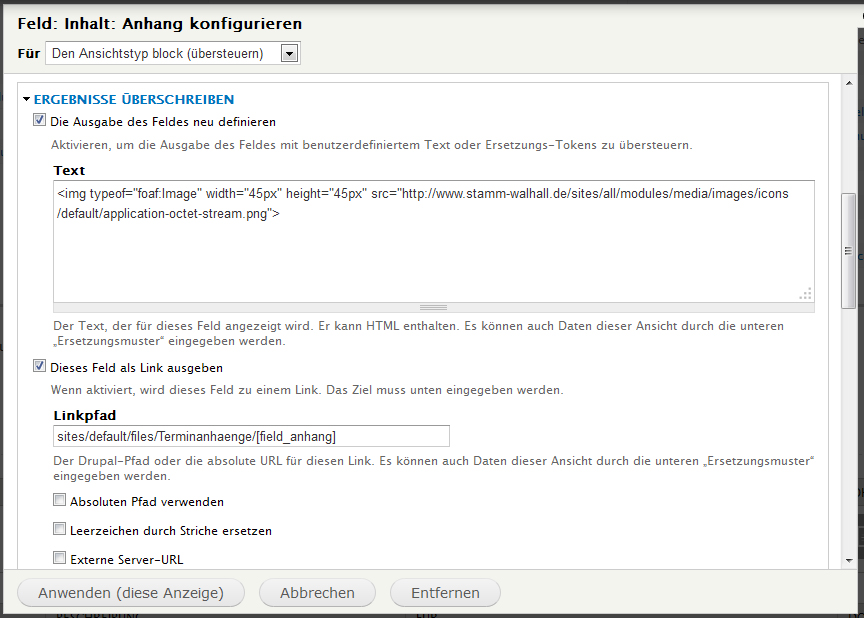The height and width of the screenshot is (618, 864).
Task: Open the 'Für' display type dropdown
Action: point(290,54)
